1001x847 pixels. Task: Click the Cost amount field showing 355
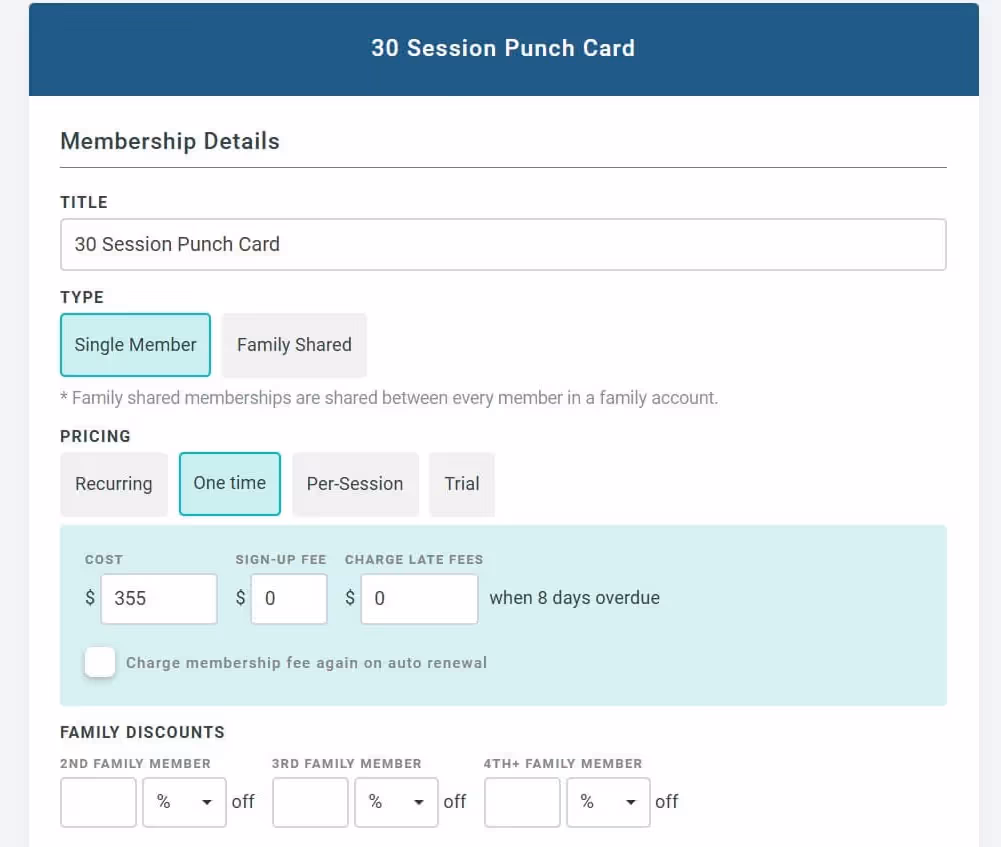tap(158, 598)
